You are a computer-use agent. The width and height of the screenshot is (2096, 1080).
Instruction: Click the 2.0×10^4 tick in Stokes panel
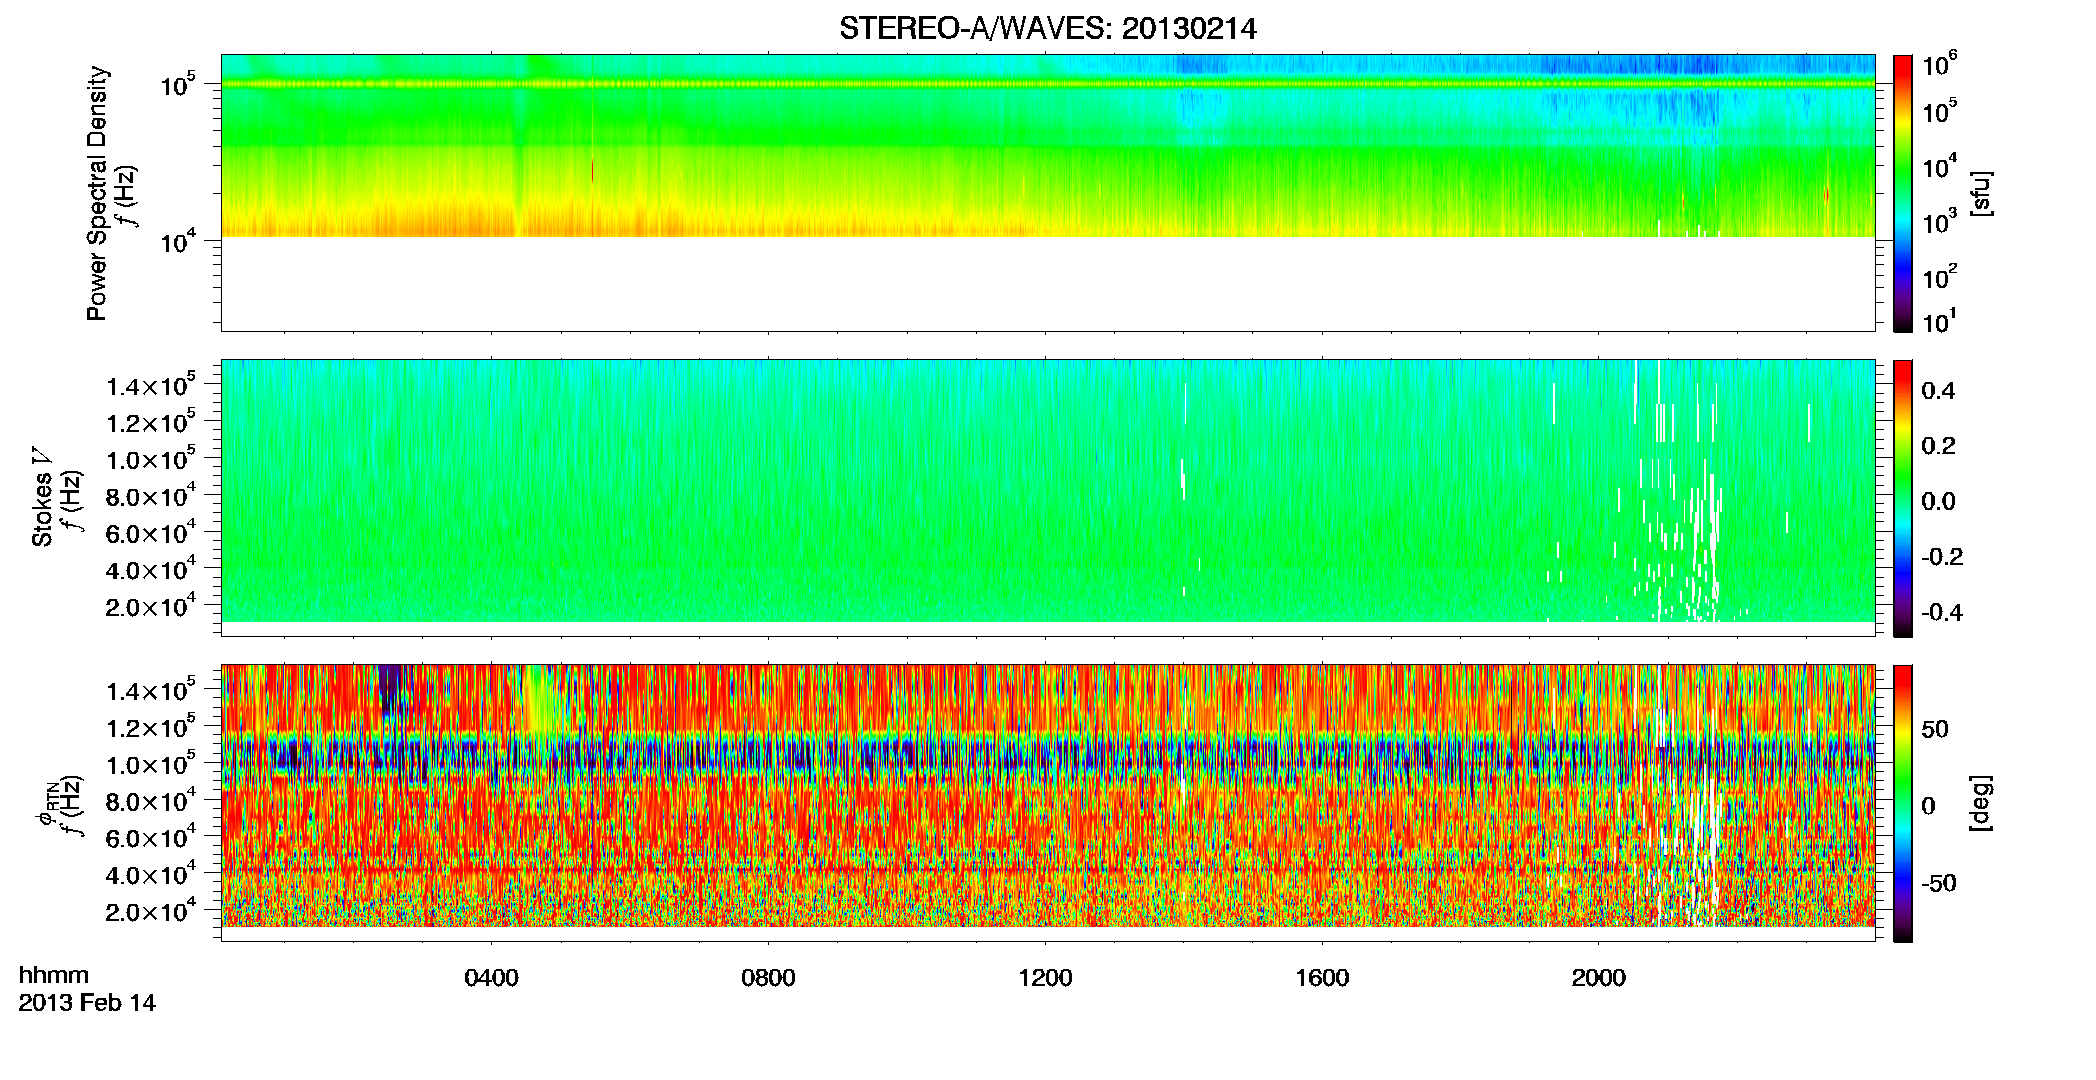click(x=151, y=606)
